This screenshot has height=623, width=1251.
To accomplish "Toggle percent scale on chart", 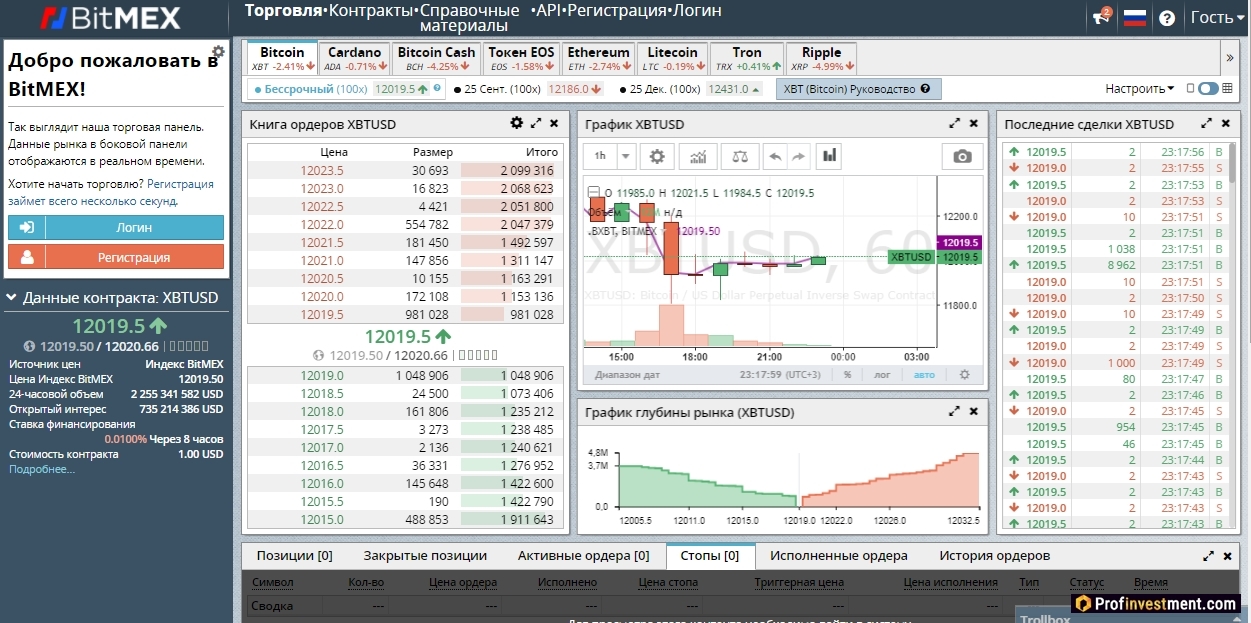I will click(x=847, y=374).
